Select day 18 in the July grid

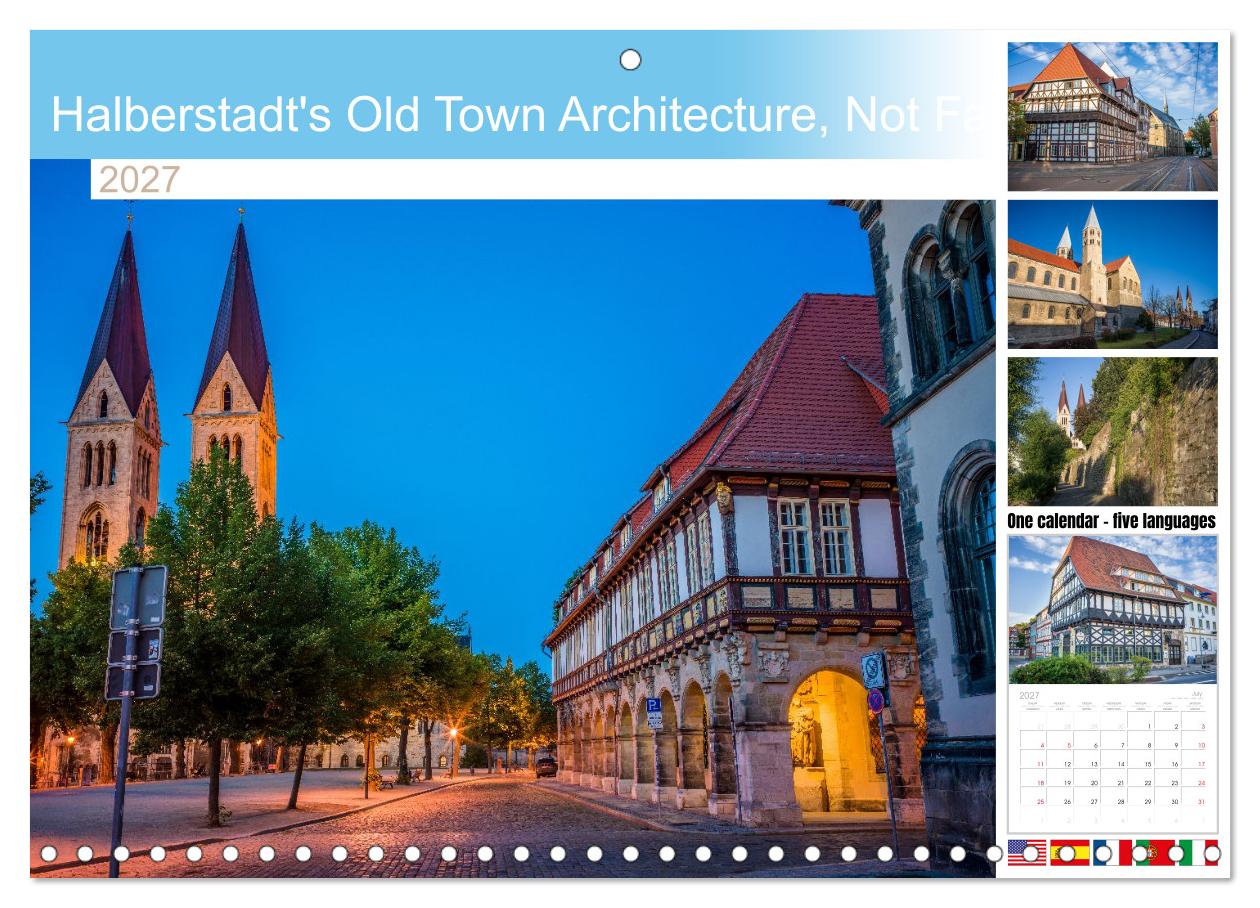(1040, 783)
